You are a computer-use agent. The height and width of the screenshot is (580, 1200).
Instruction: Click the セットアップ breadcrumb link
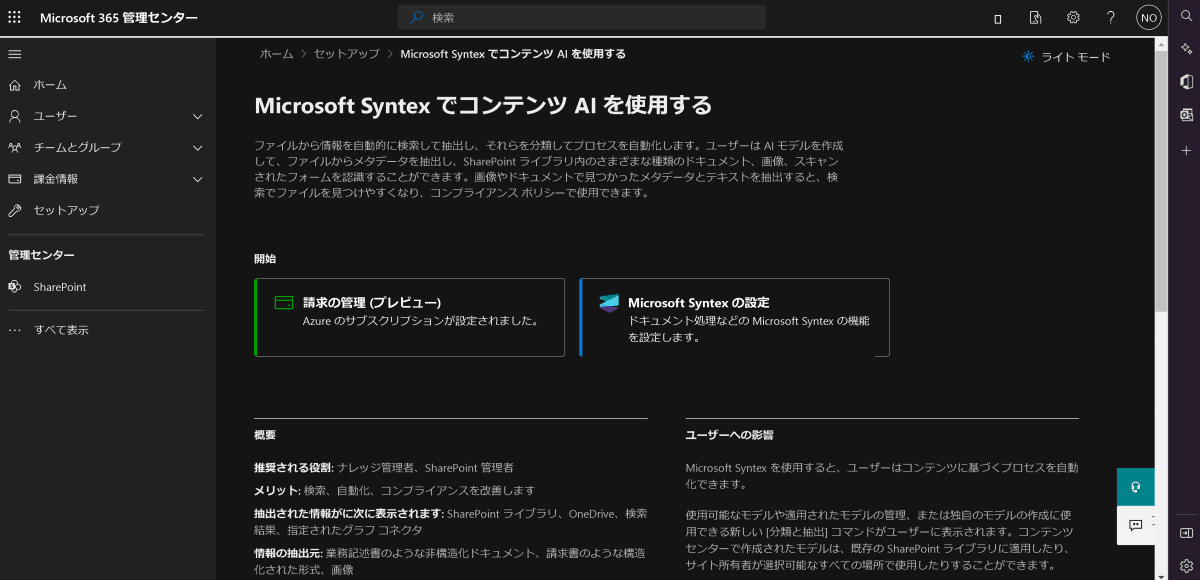[347, 54]
